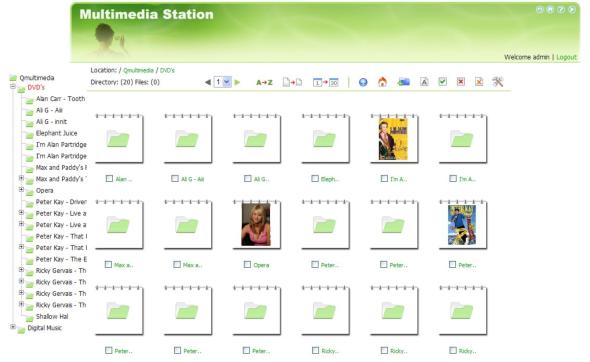Viewport: 590px width, 362px height.
Task: Click the blue globe icon
Action: point(363,82)
